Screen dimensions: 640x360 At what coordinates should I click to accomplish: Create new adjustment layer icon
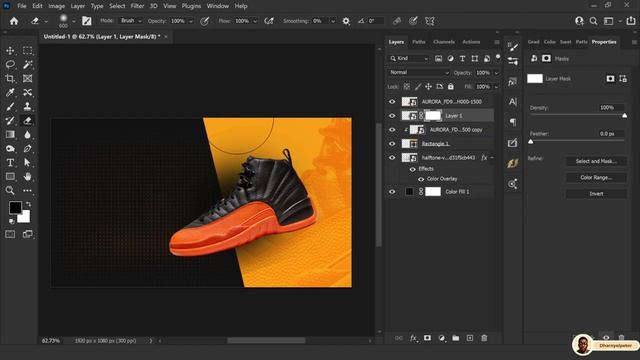pos(442,338)
